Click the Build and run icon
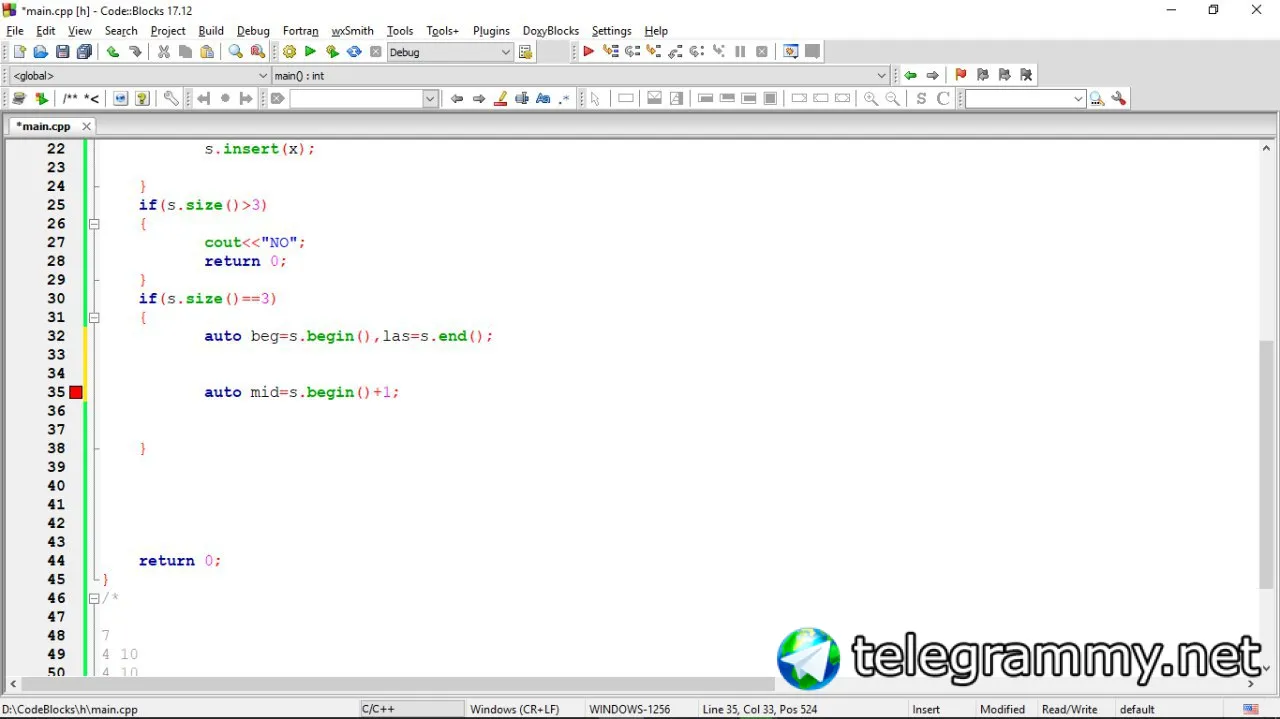The width and height of the screenshot is (1280, 719). (x=332, y=52)
